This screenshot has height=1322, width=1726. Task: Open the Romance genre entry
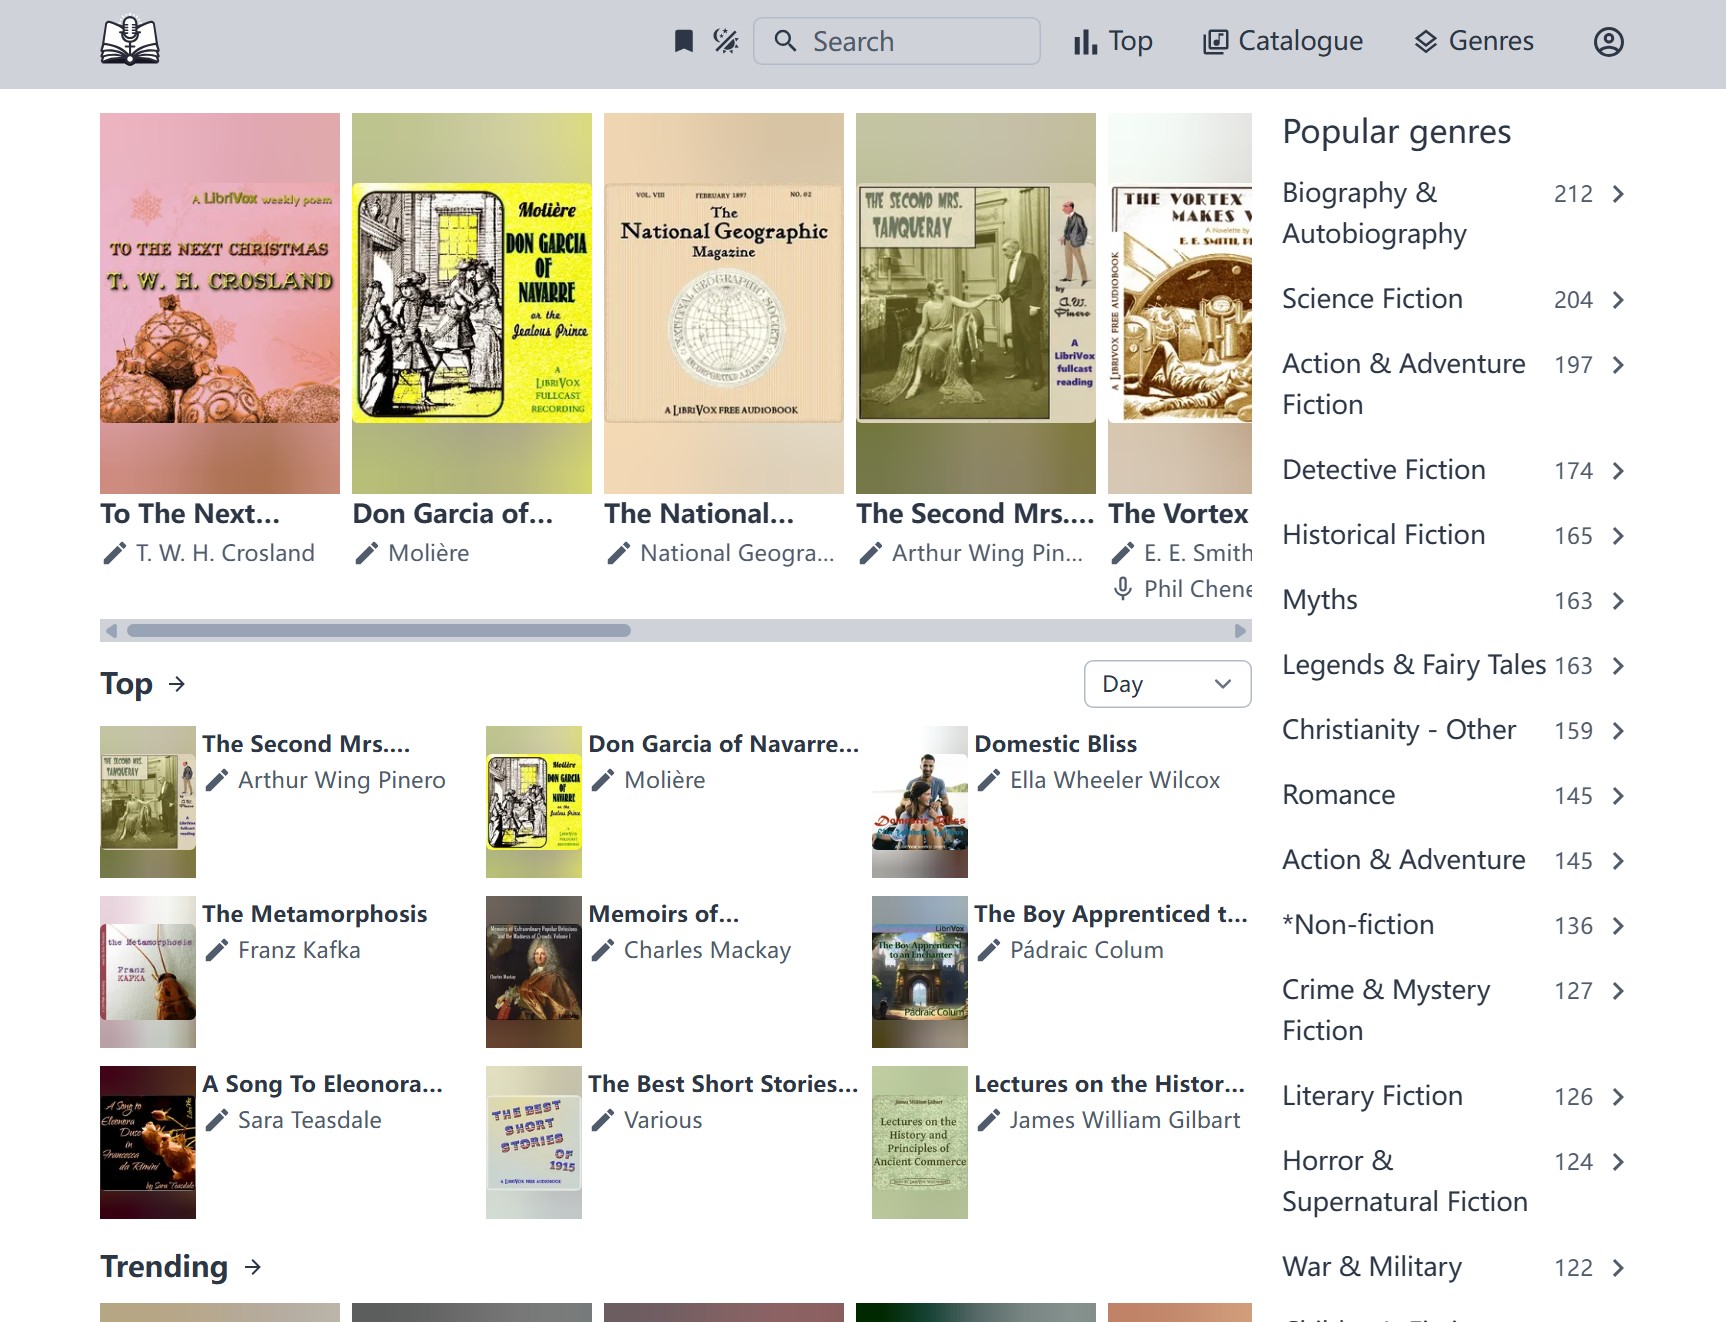pos(1338,795)
